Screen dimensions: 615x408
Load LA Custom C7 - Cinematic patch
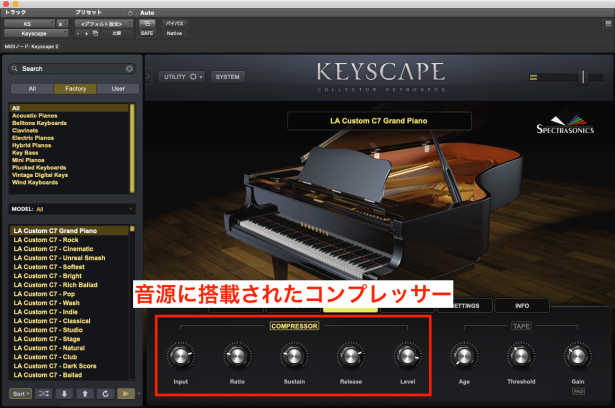pyautogui.click(x=53, y=249)
